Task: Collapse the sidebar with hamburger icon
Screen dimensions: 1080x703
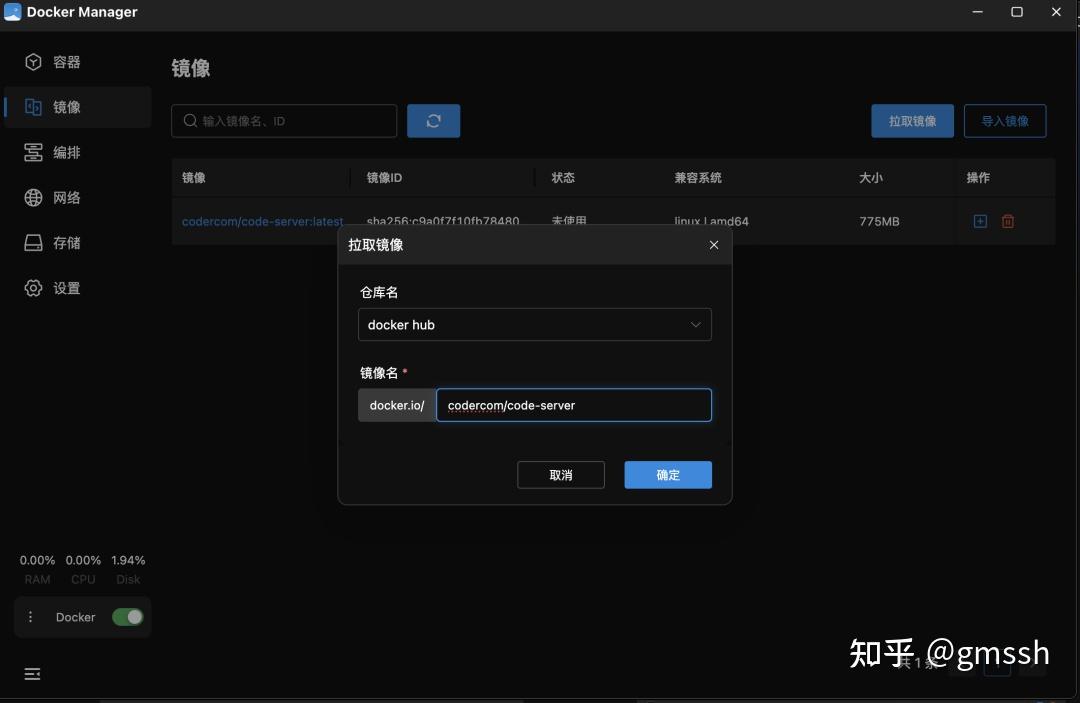Action: pyautogui.click(x=32, y=673)
